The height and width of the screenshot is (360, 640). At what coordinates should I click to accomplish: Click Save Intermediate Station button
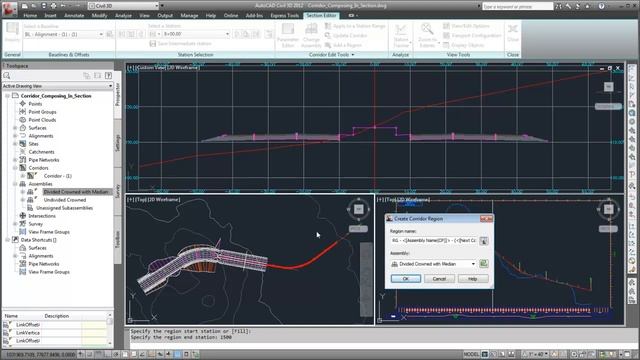[180, 44]
